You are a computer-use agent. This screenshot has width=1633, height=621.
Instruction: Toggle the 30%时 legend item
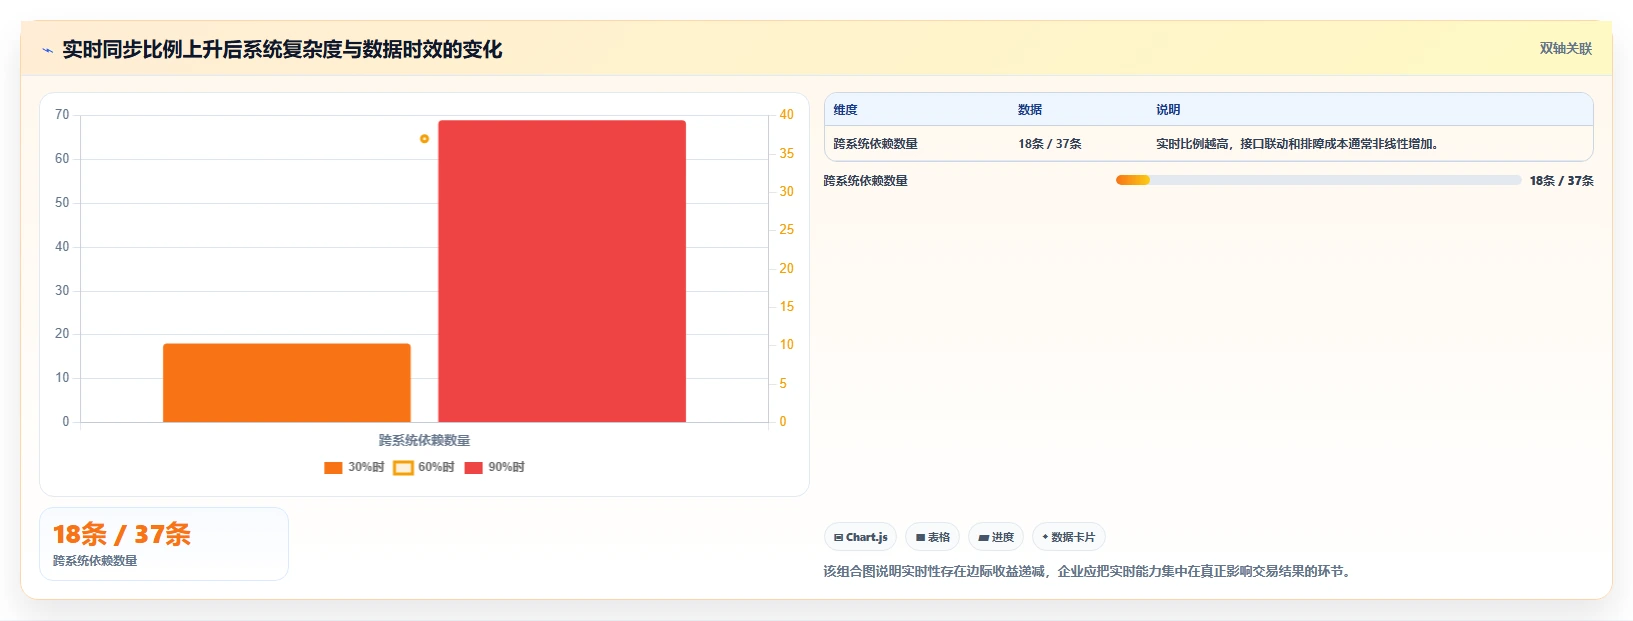tap(354, 467)
